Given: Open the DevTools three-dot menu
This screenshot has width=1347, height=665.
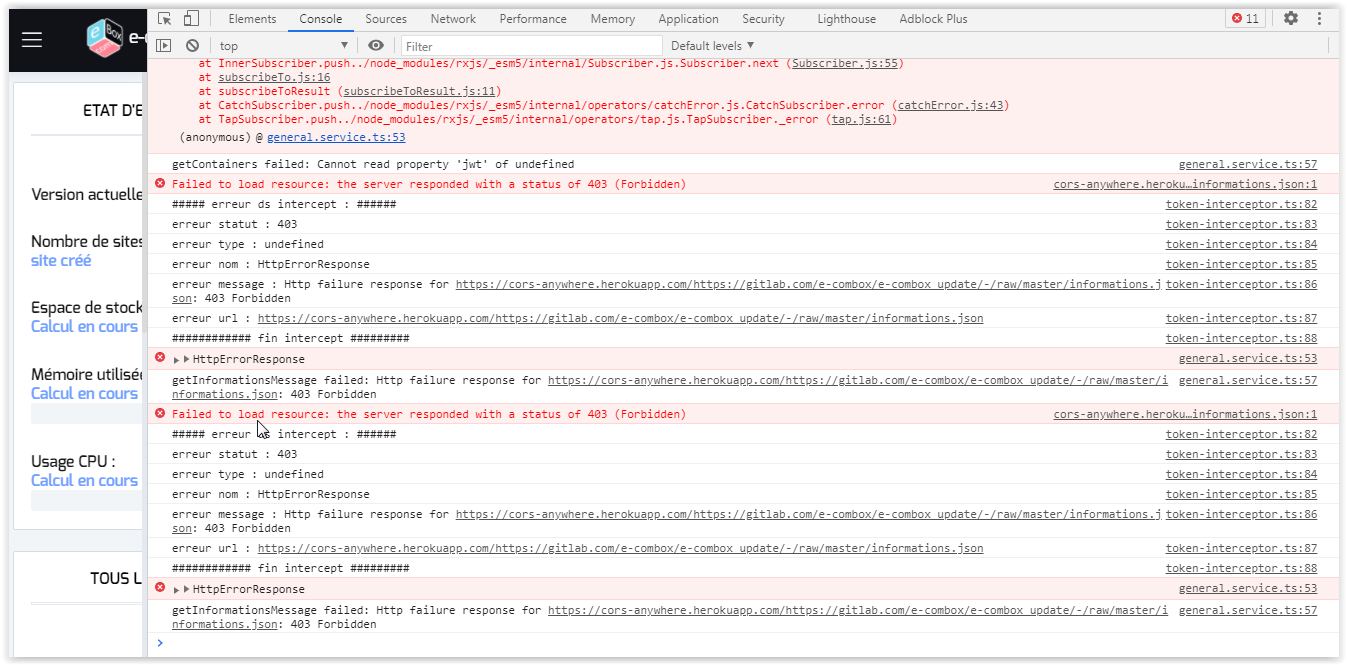Looking at the screenshot, I should pyautogui.click(x=1320, y=18).
